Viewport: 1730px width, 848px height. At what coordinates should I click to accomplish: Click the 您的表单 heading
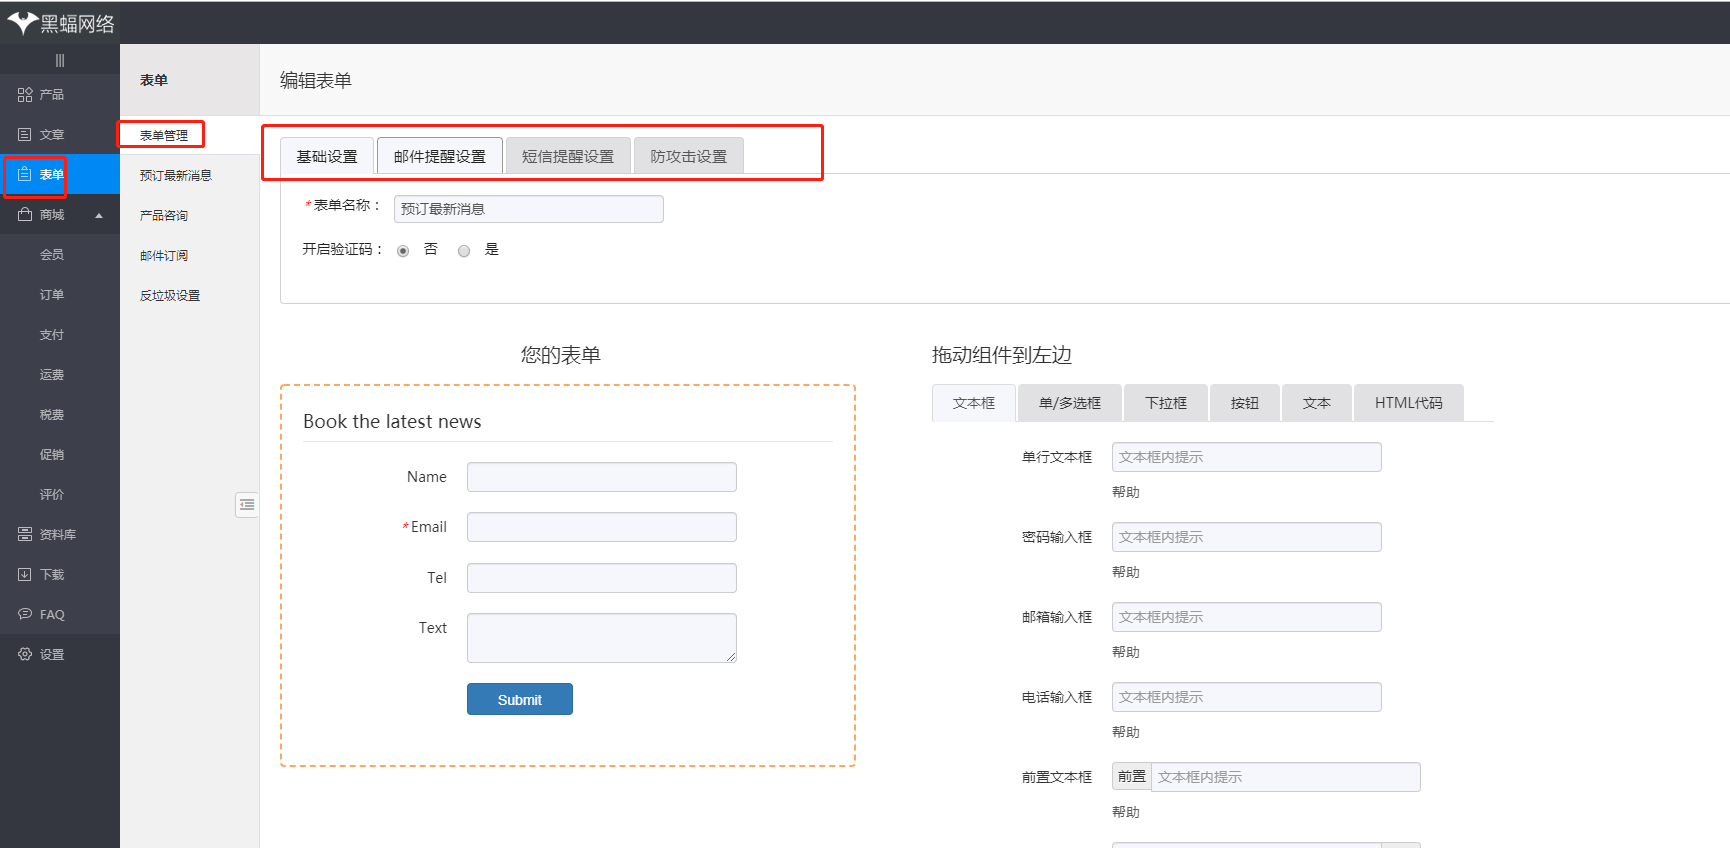561,355
